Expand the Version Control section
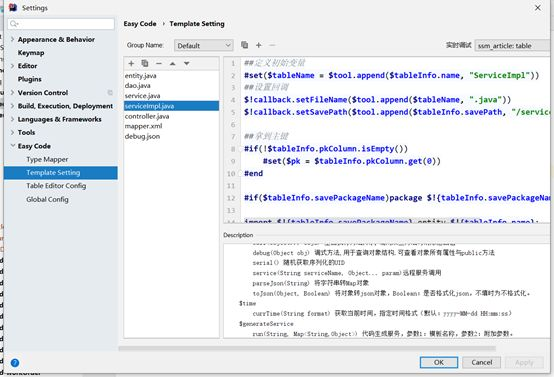This screenshot has width=554, height=377. pyautogui.click(x=12, y=93)
